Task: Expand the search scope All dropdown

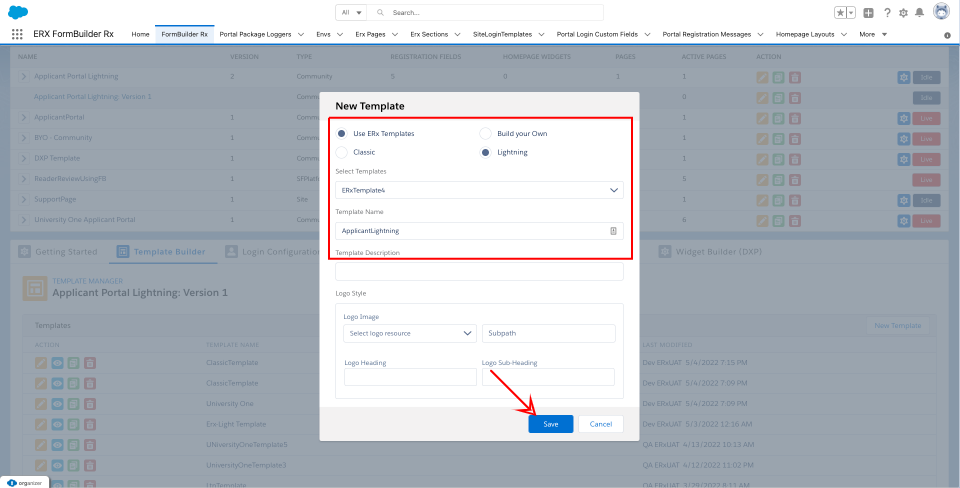Action: click(x=353, y=13)
